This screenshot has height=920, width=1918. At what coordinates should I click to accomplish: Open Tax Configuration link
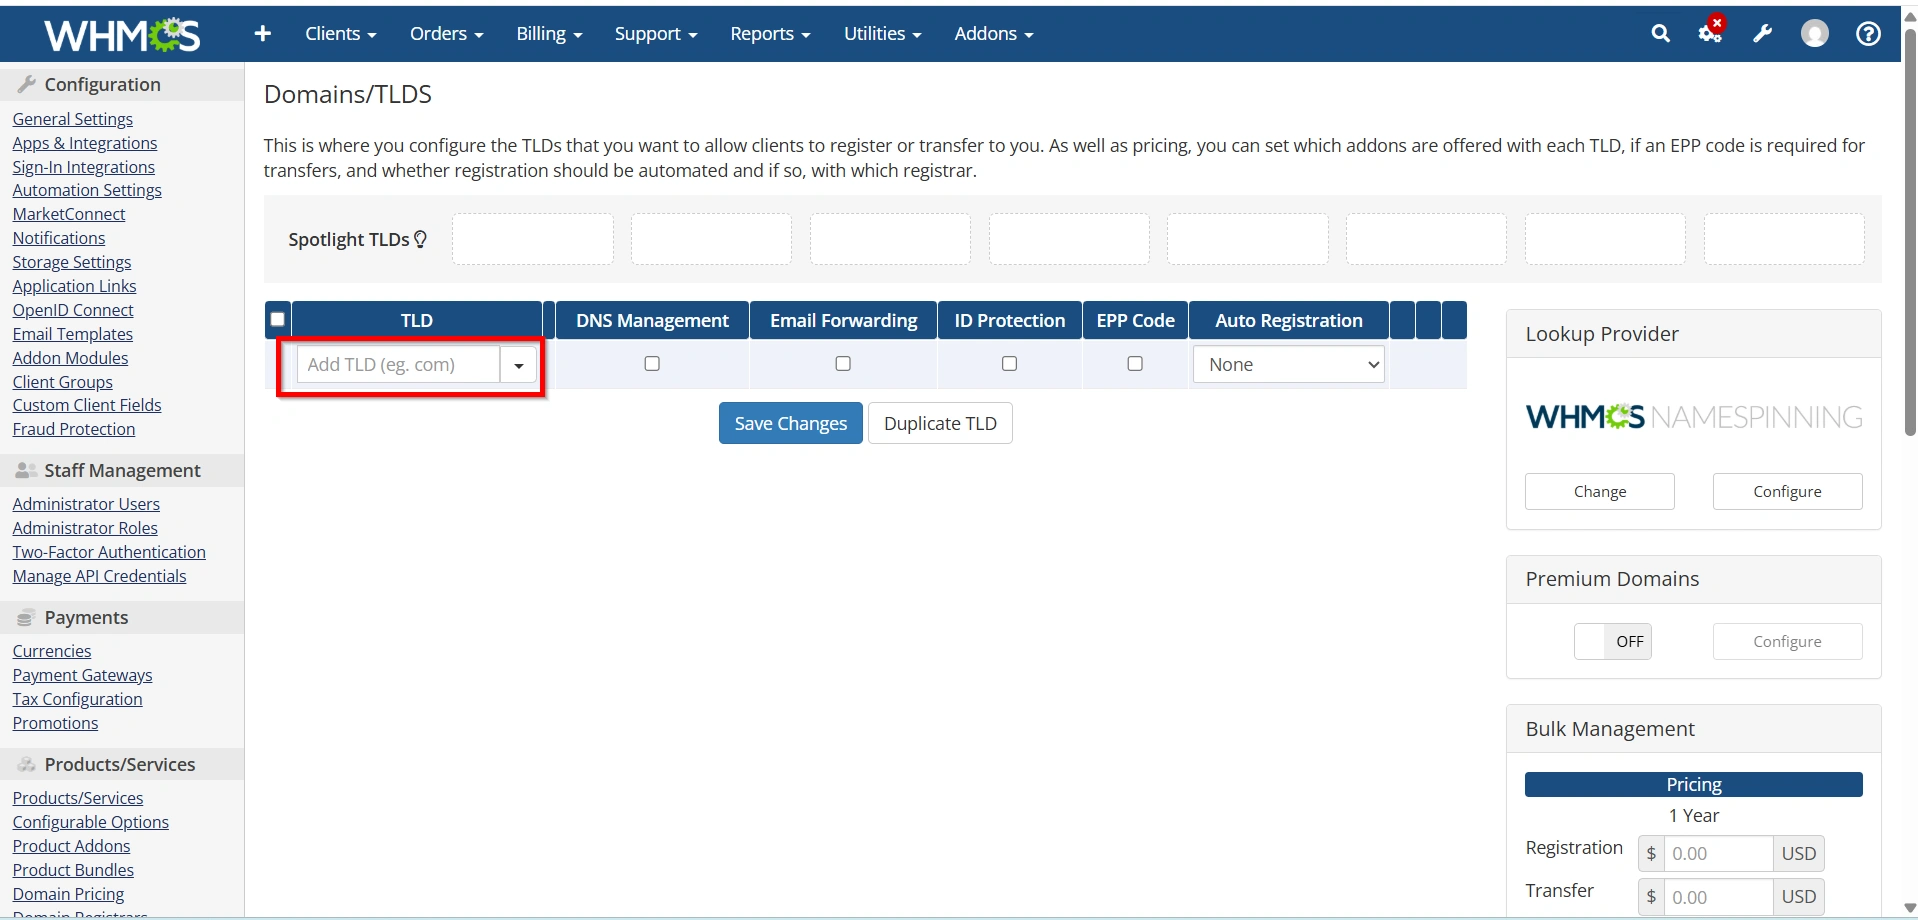tap(78, 699)
